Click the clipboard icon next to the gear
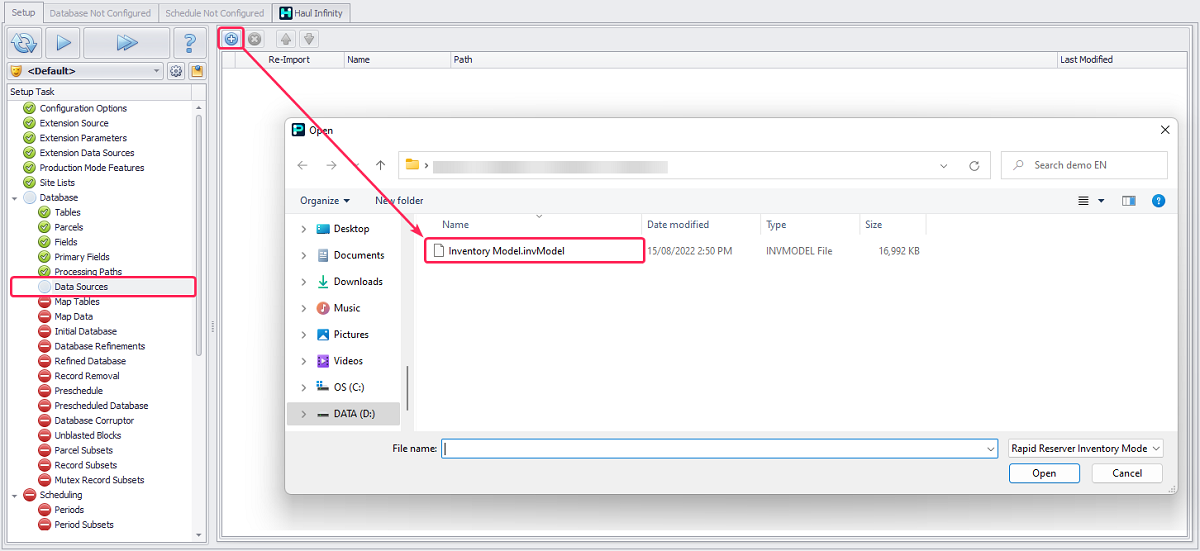Image resolution: width=1200 pixels, height=551 pixels. 197,71
